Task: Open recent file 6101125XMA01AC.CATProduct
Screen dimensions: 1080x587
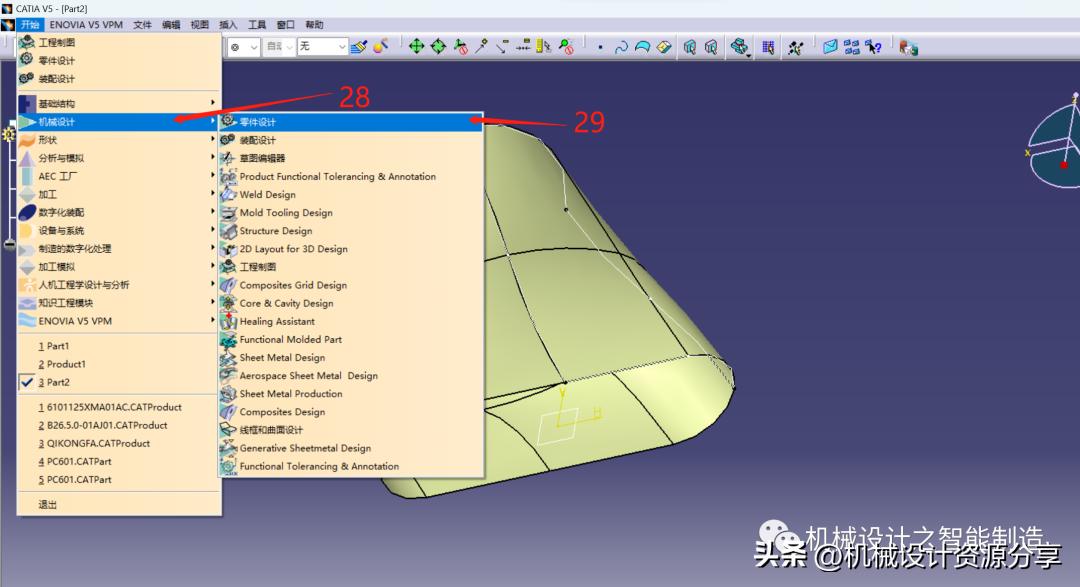Action: [109, 407]
